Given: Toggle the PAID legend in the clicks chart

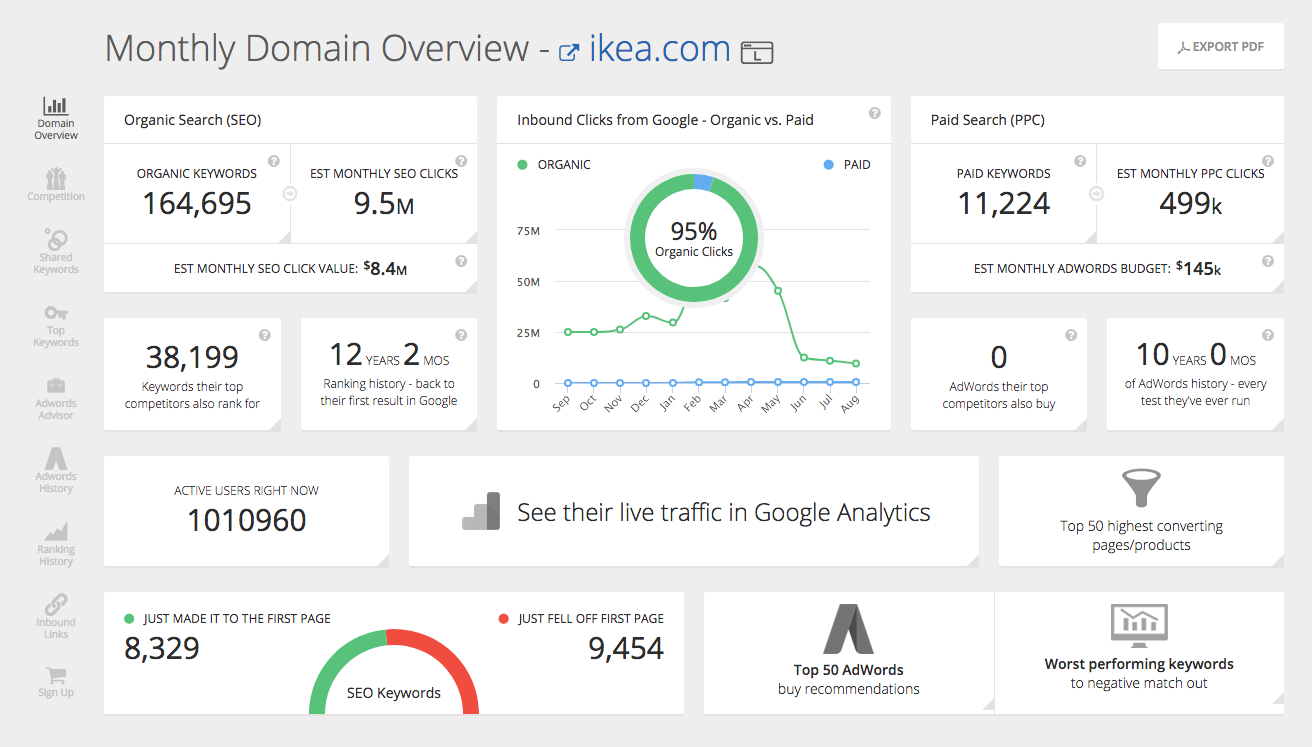Looking at the screenshot, I should [847, 164].
